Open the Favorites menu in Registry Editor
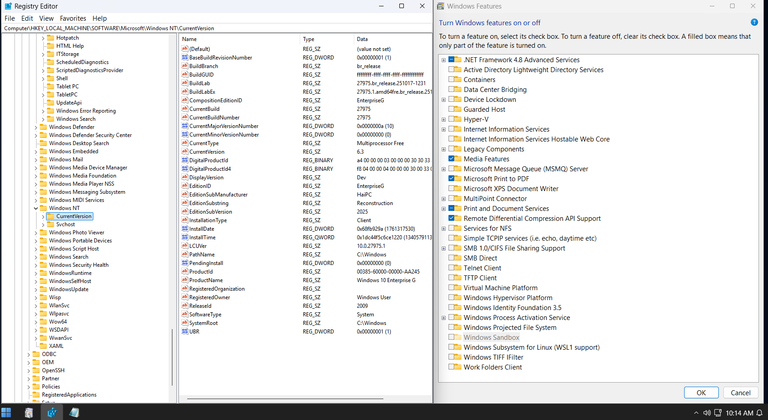The image size is (768, 420). (x=73, y=18)
